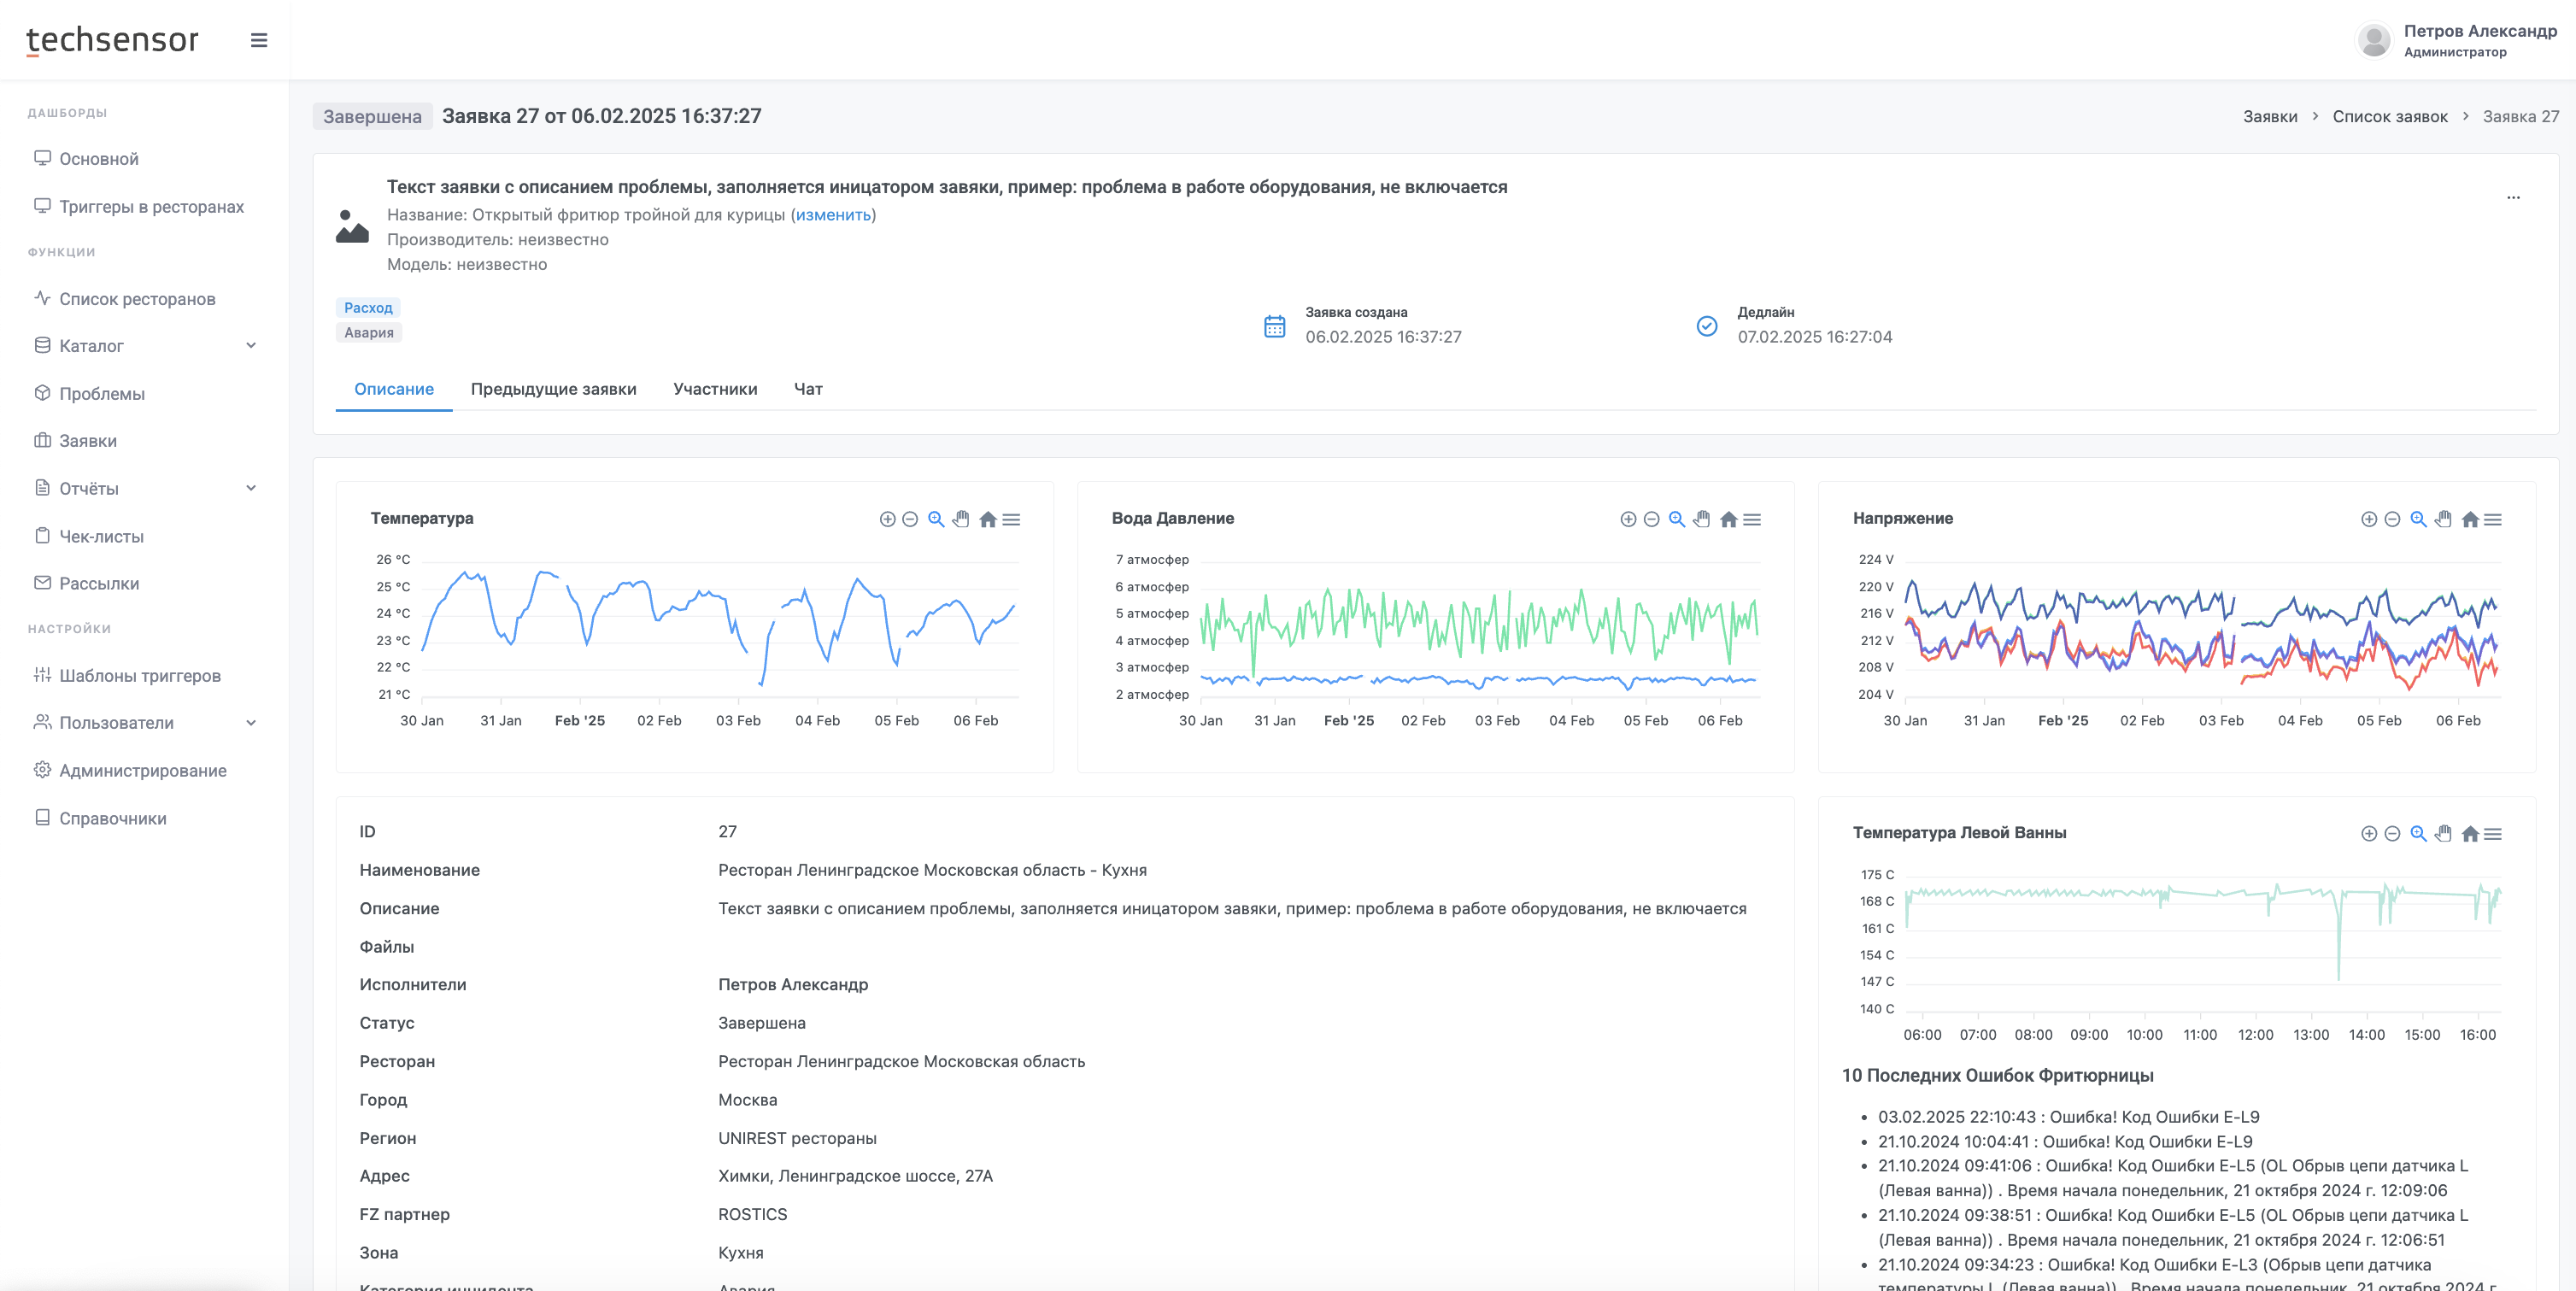Go to Список заявок in the breadcrumb
Image resolution: width=2576 pixels, height=1291 pixels.
2389,116
